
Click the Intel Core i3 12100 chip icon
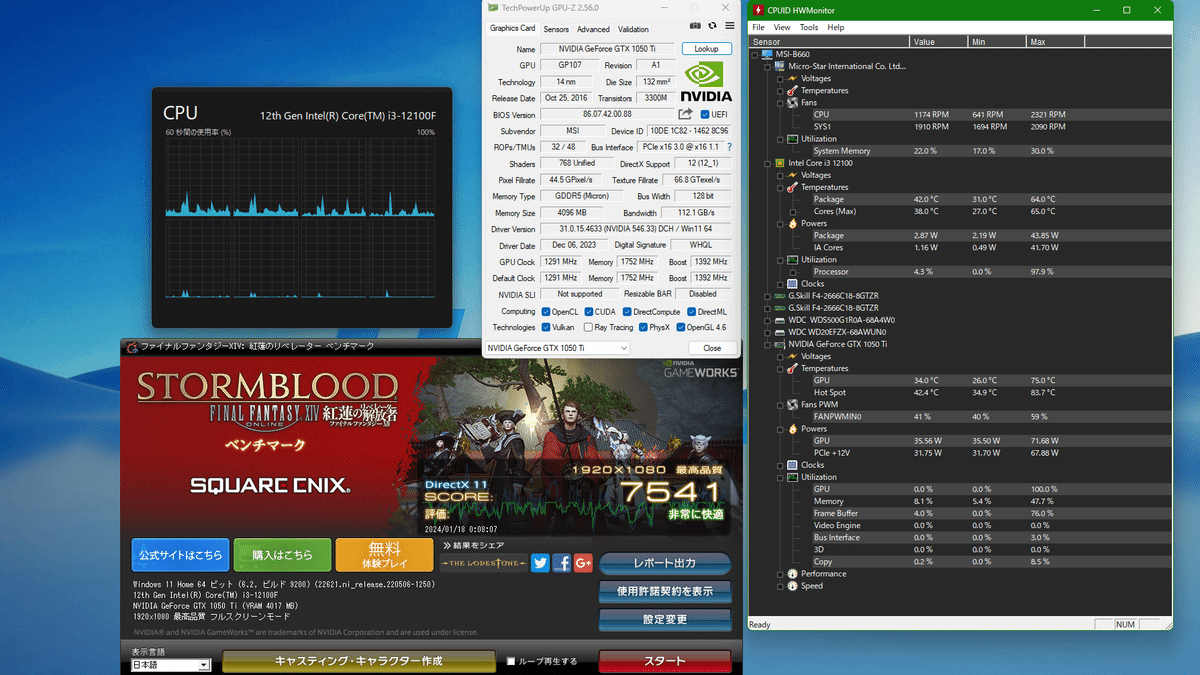780,163
